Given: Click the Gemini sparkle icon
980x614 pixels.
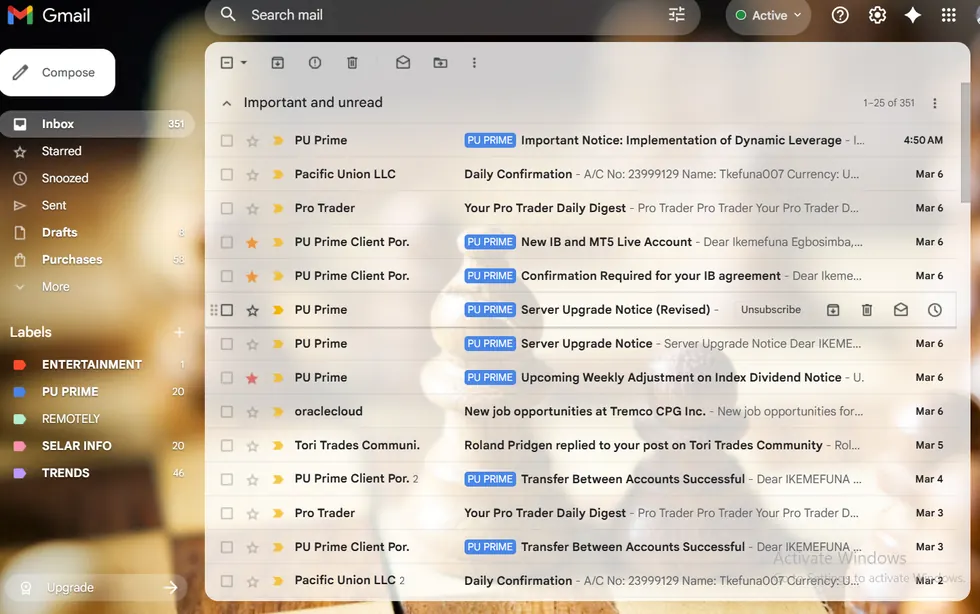Looking at the screenshot, I should point(913,15).
